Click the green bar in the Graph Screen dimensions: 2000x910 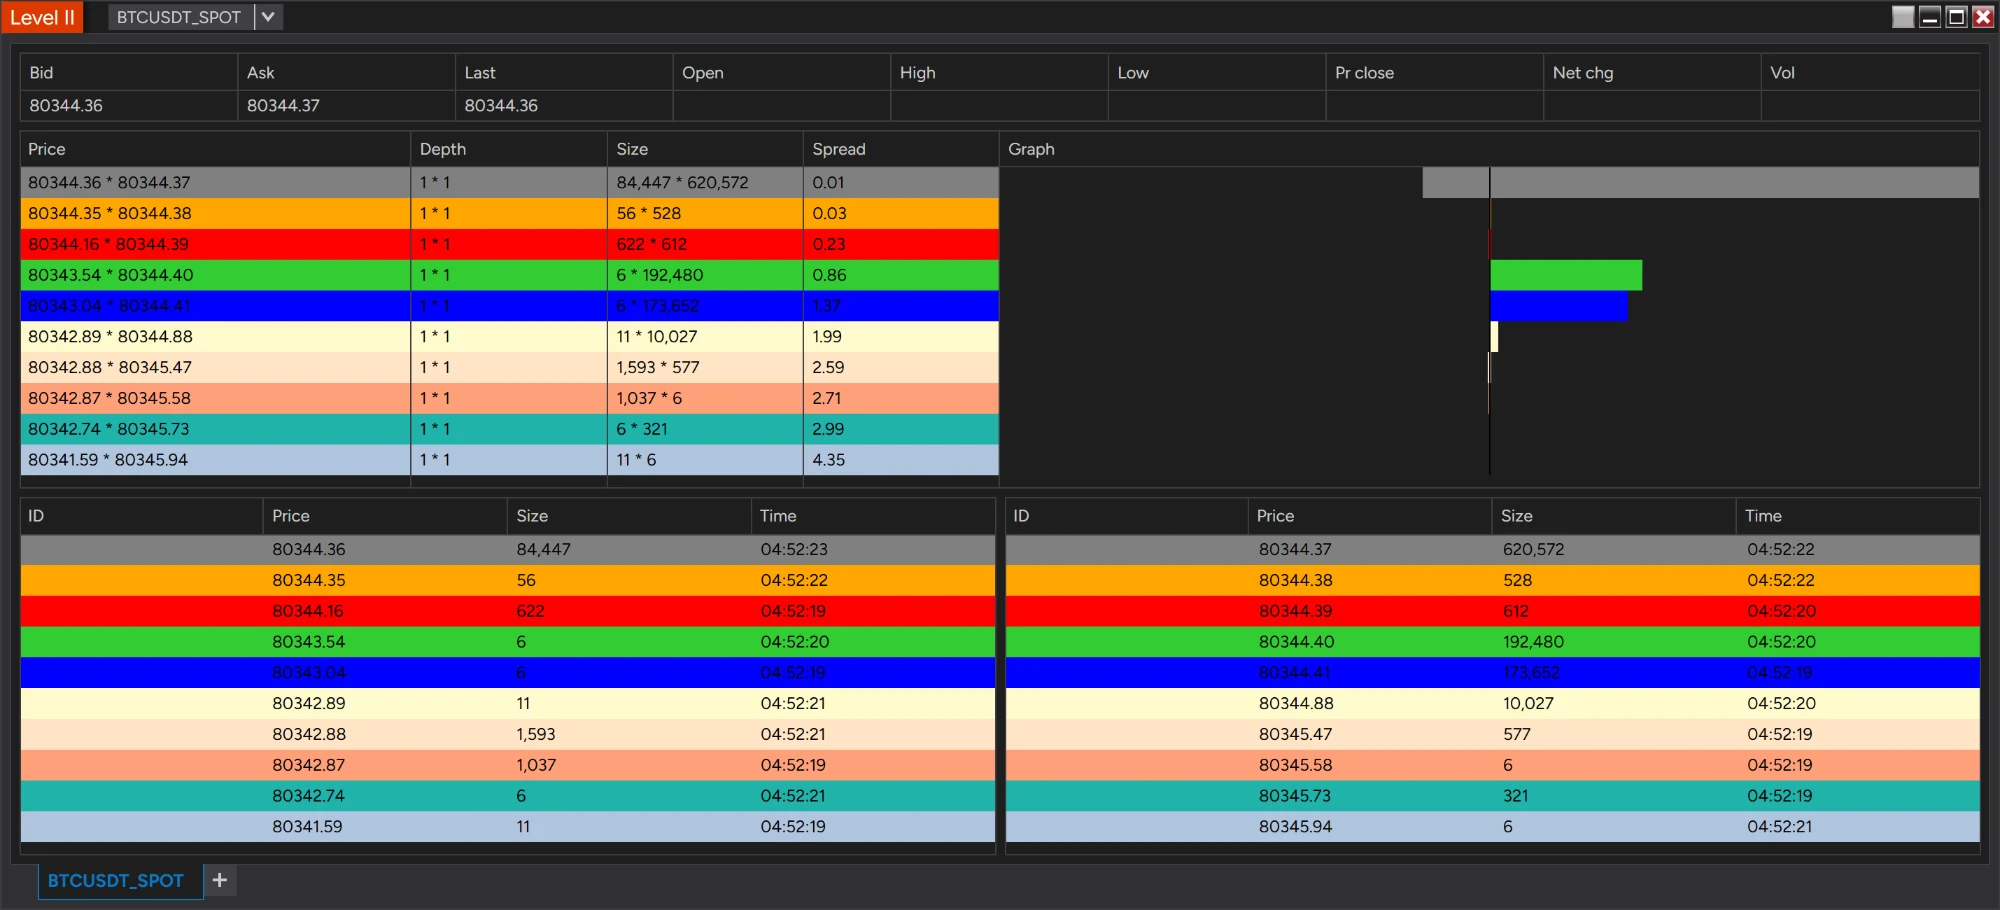(1566, 275)
